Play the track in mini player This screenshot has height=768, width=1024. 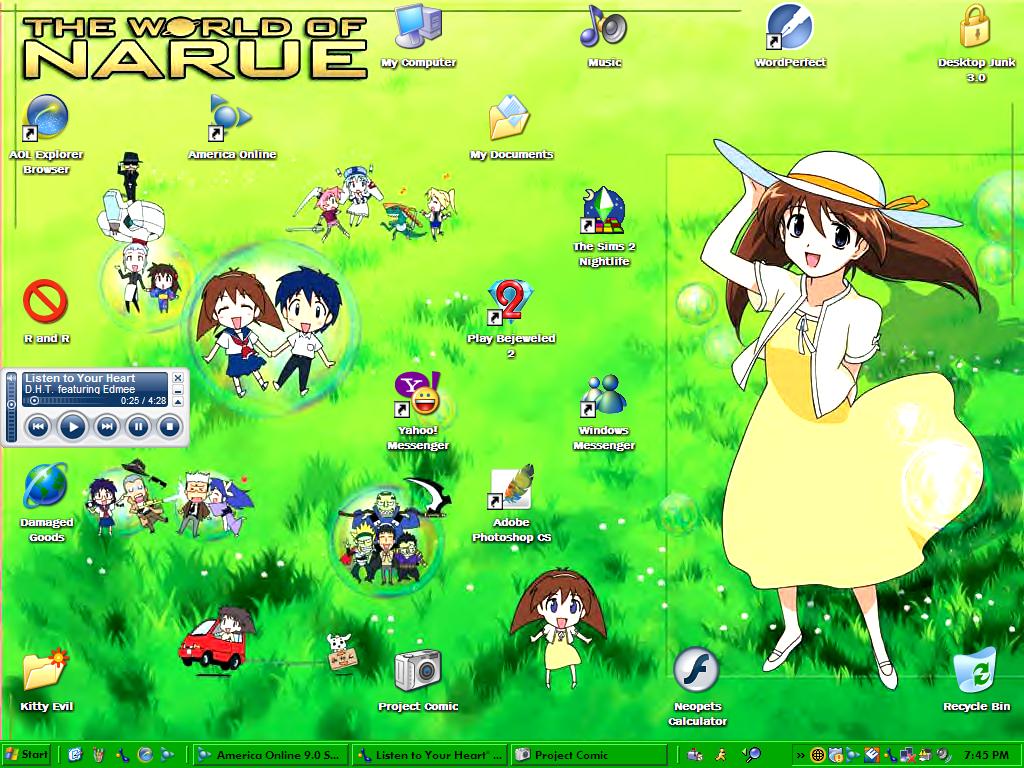click(72, 427)
